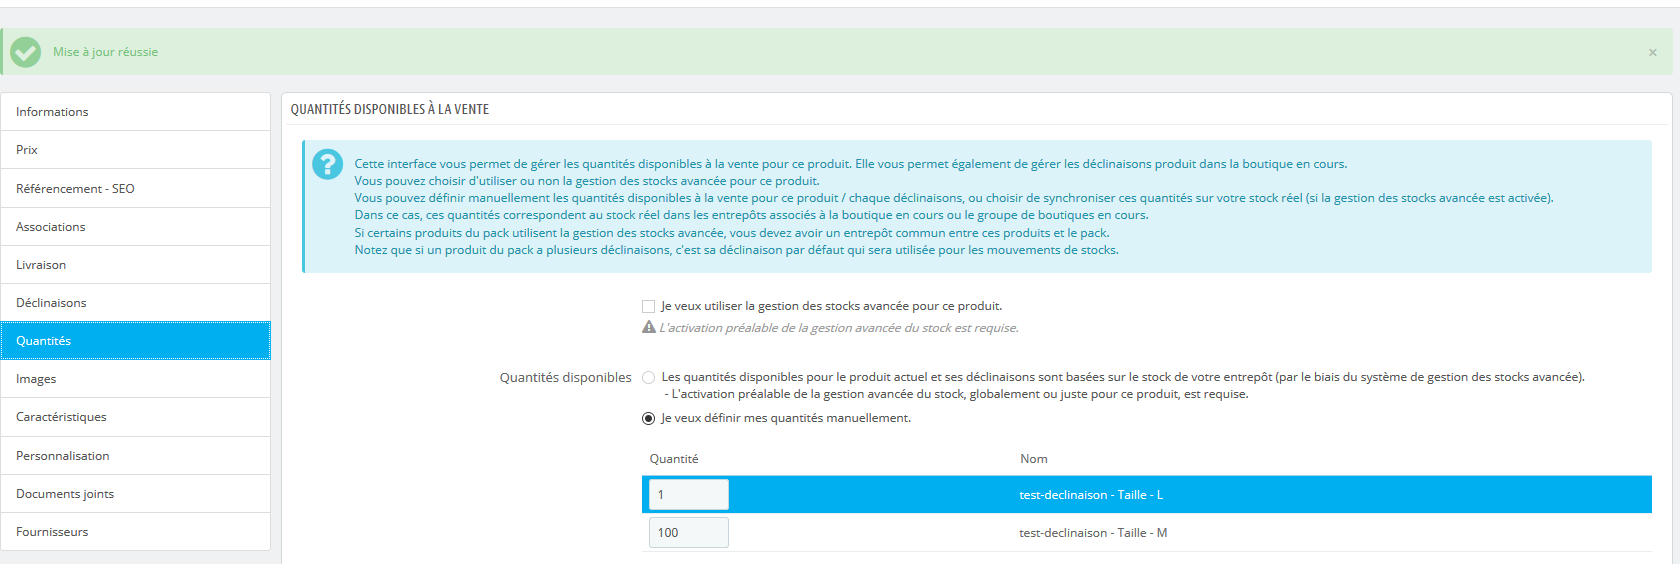Screen dimensions: 1680x564
Task: Select 'Je veux définir mes quantités manuellement' radio
Action: tap(648, 418)
